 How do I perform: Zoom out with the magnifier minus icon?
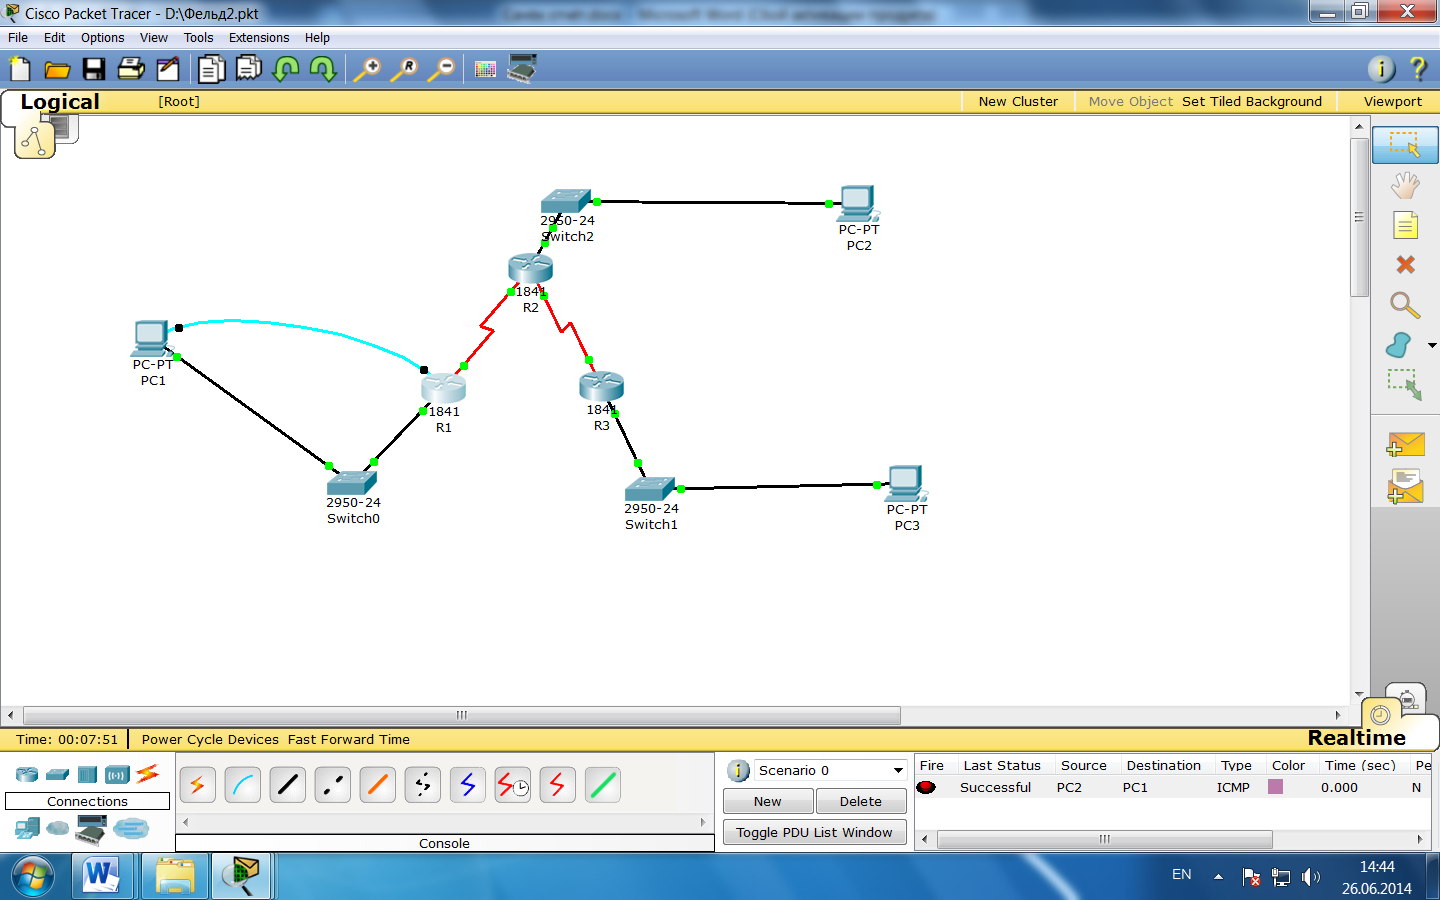pyautogui.click(x=441, y=69)
